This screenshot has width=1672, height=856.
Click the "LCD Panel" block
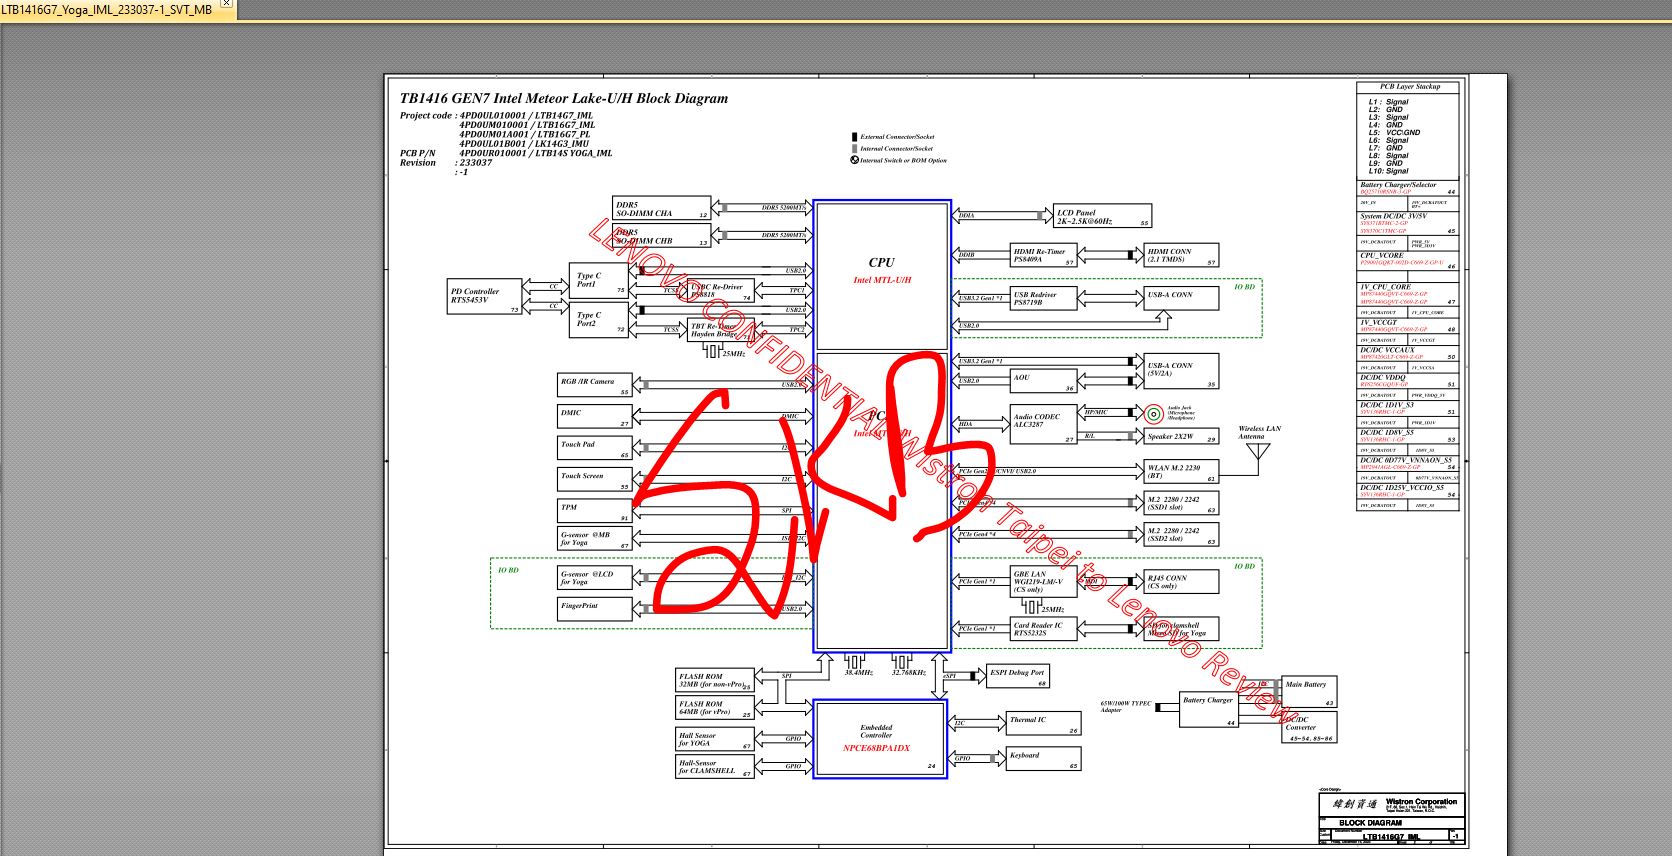[1103, 216]
